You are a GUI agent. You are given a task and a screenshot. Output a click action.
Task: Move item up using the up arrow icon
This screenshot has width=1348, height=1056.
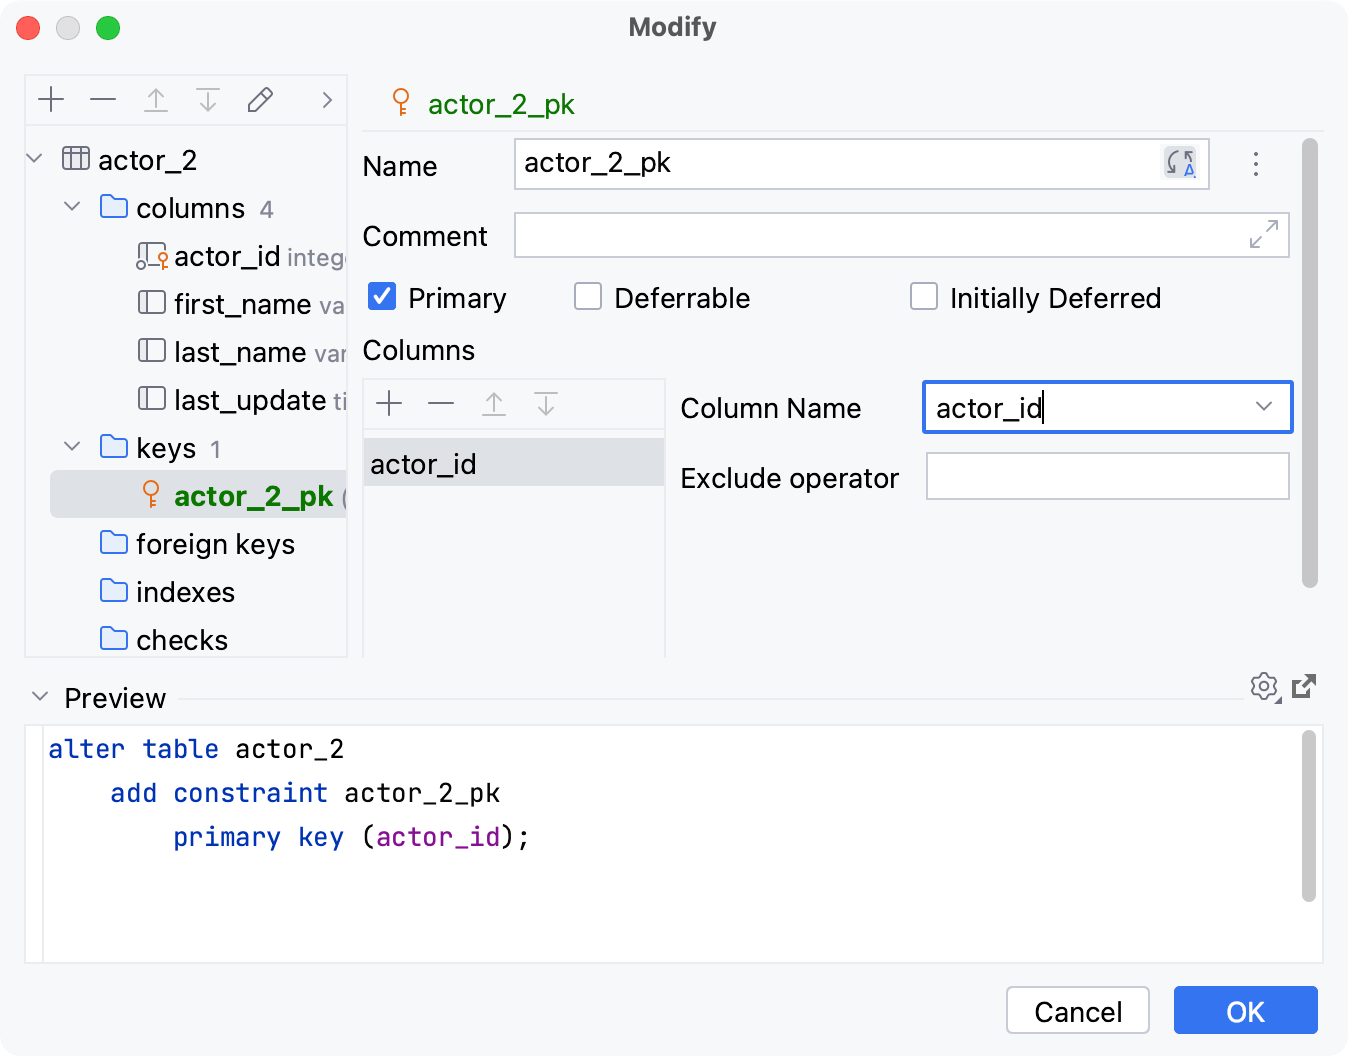tap(156, 99)
